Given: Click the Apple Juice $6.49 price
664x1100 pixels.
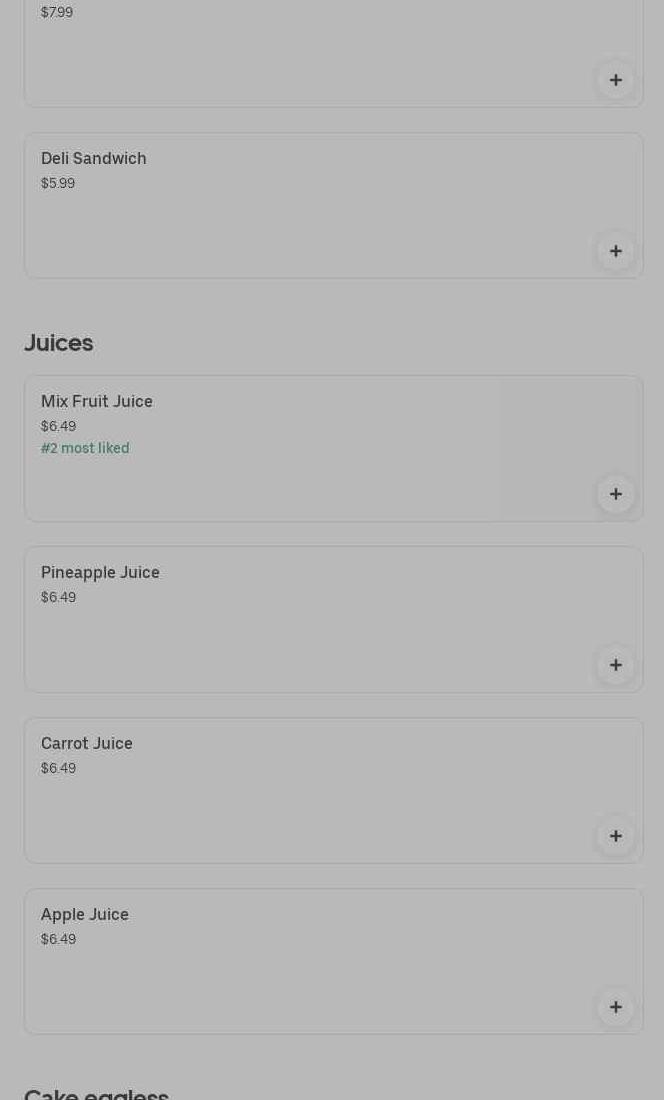Looking at the screenshot, I should pyautogui.click(x=58, y=939).
